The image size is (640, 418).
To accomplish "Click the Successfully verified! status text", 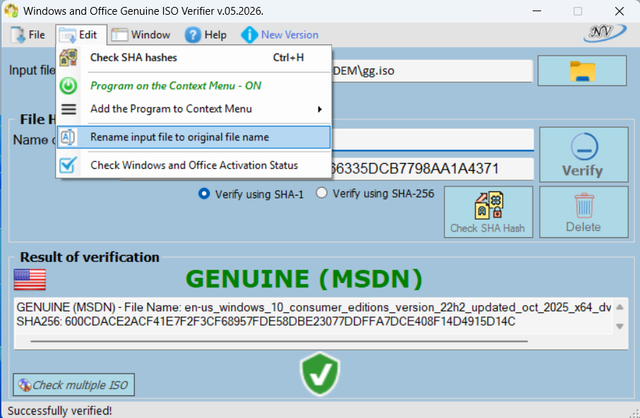I will 60,410.
